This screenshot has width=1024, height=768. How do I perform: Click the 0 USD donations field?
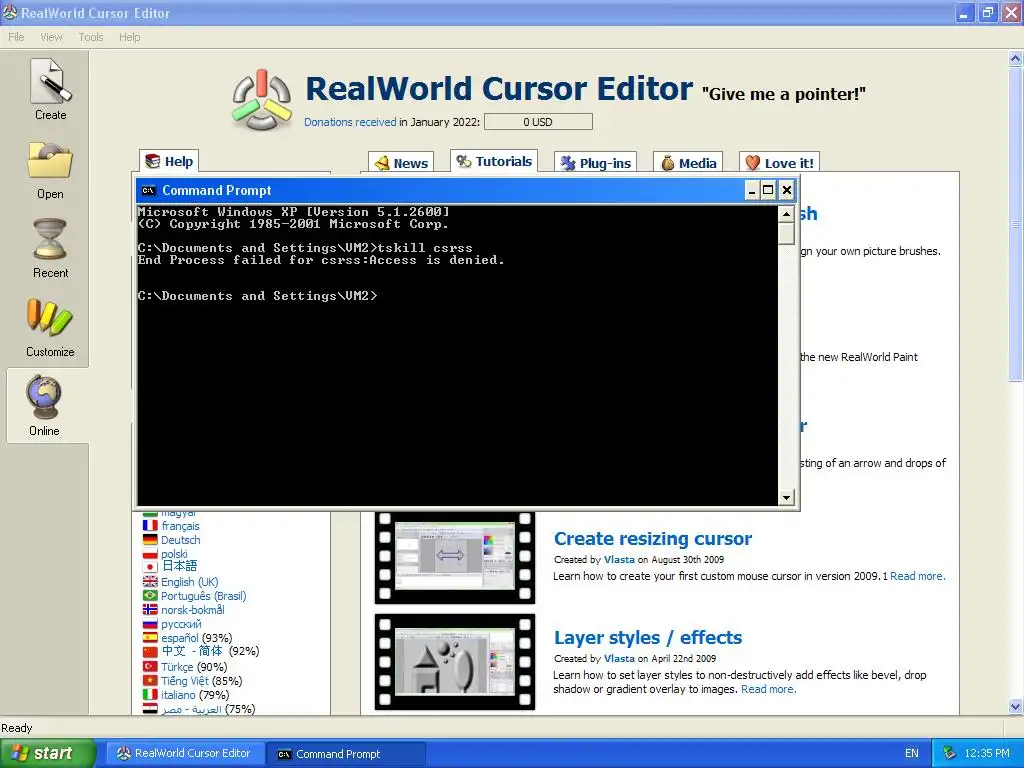538,122
